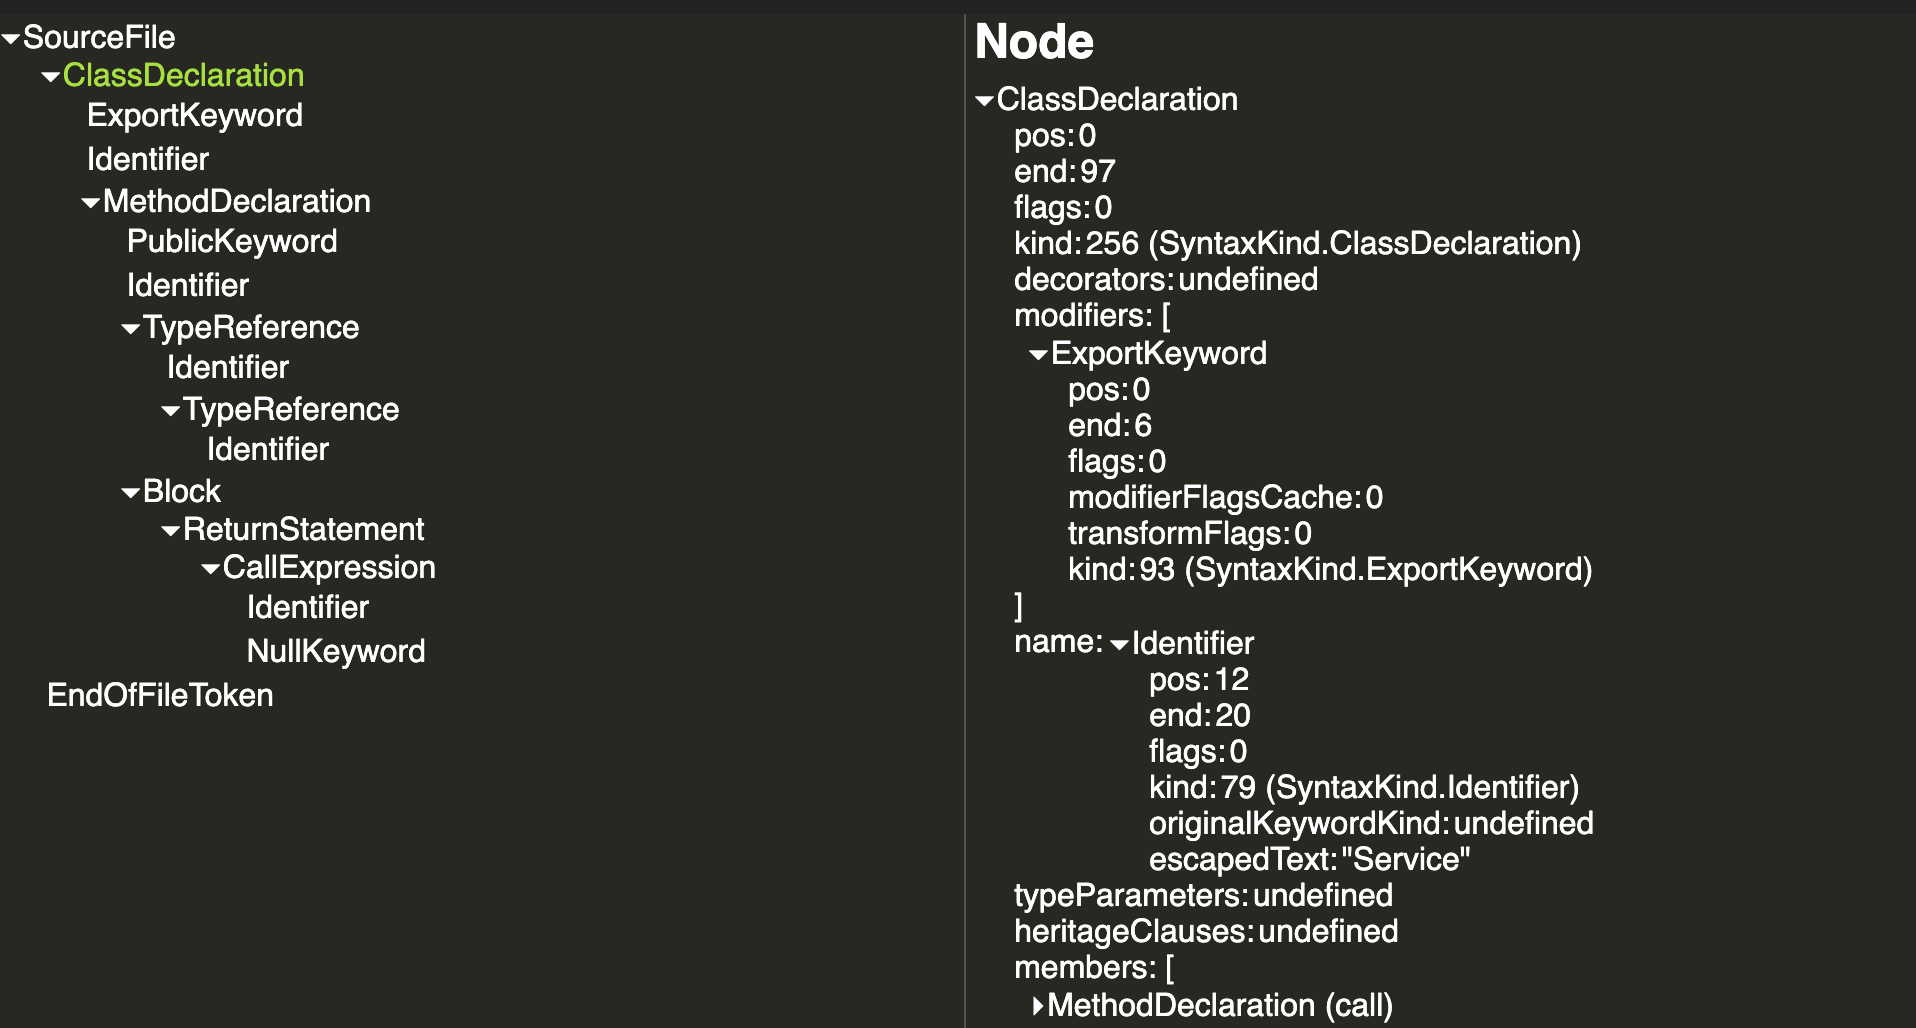Select the NullKeyword tree node
This screenshot has width=1916, height=1028.
pyautogui.click(x=336, y=651)
